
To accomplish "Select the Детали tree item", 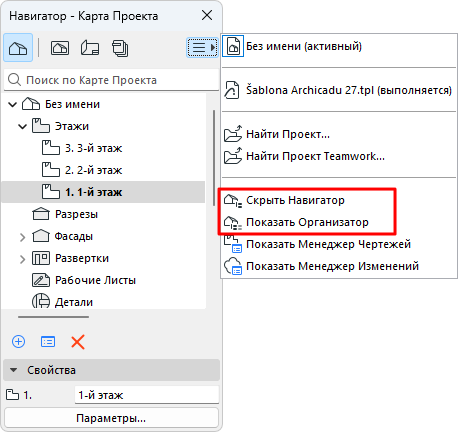I will click(74, 302).
